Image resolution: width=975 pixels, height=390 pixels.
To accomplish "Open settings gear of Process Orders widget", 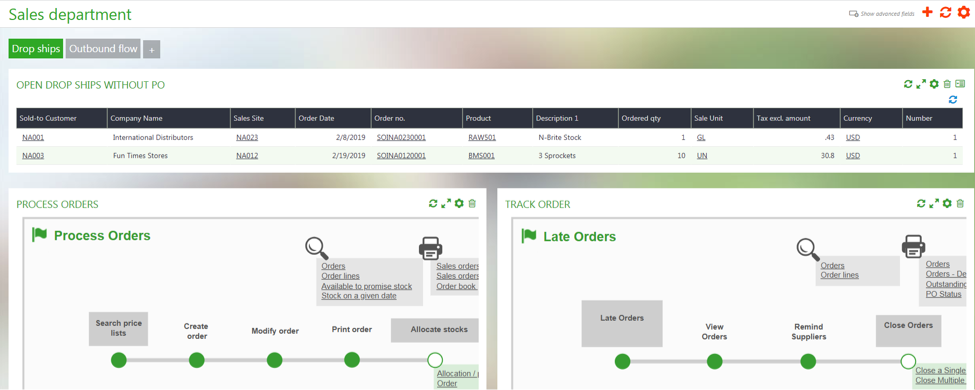I will pos(459,203).
